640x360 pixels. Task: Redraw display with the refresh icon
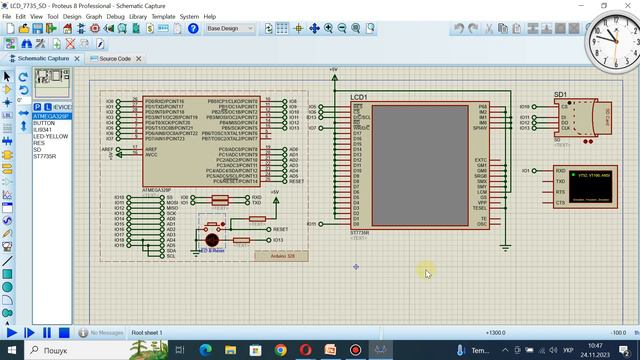[268, 29]
